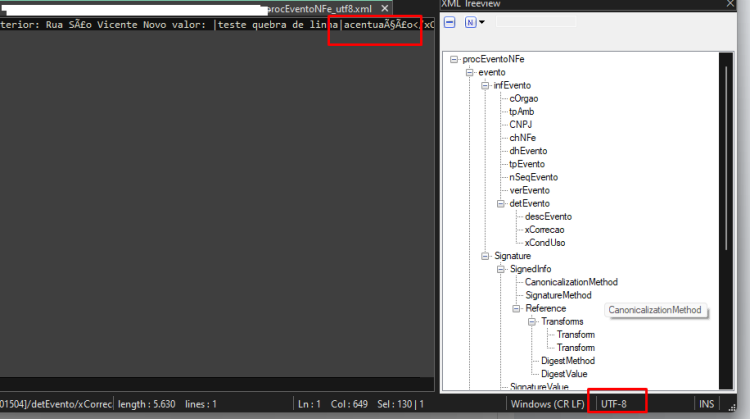Click Windows (CR LF) line ending indicator
This screenshot has width=750, height=419.
click(x=548, y=404)
